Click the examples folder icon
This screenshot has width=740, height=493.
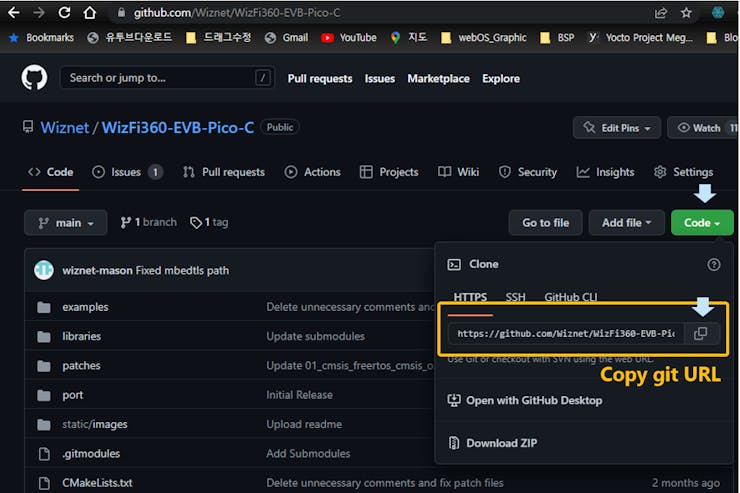[44, 308]
